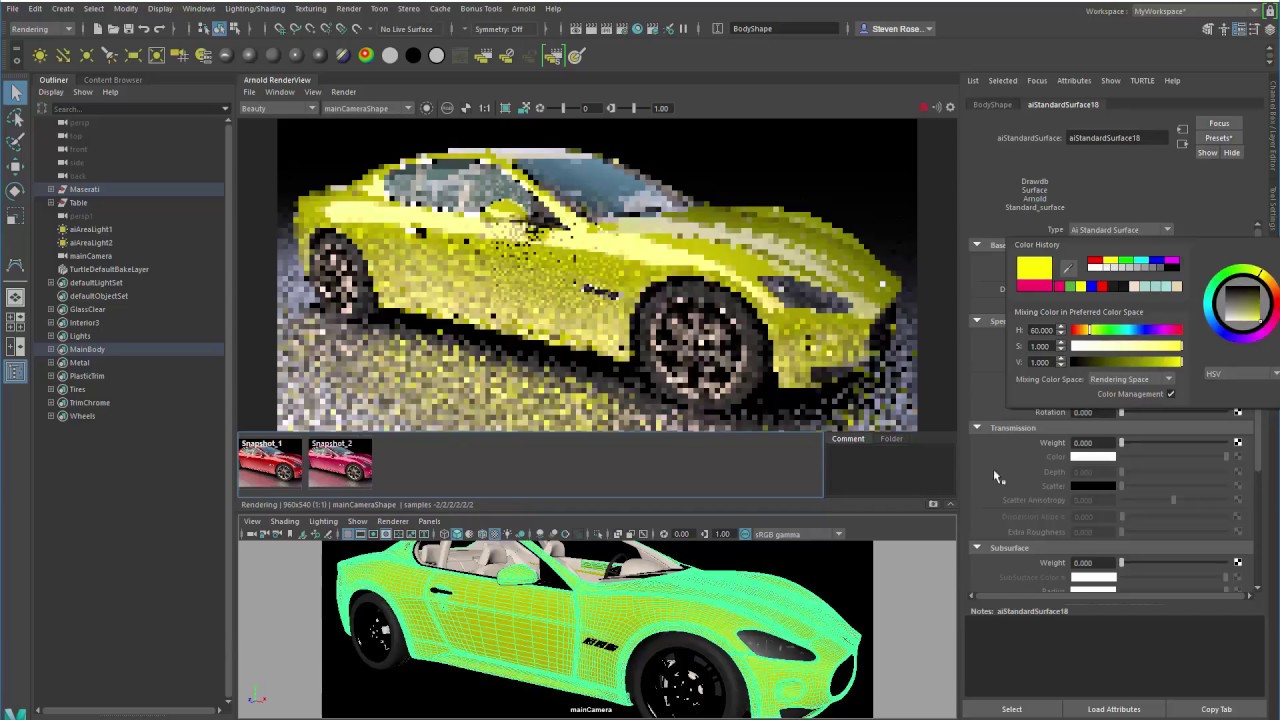Open the Snapshot_2 render thumbnail
Image resolution: width=1280 pixels, height=720 pixels.
tap(340, 462)
